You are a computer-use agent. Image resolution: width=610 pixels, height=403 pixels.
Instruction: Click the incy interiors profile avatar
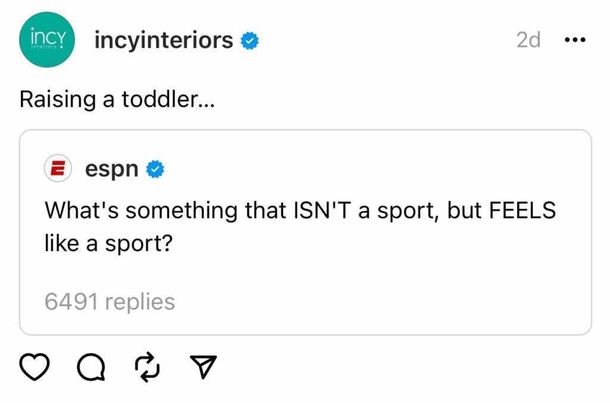tap(48, 41)
